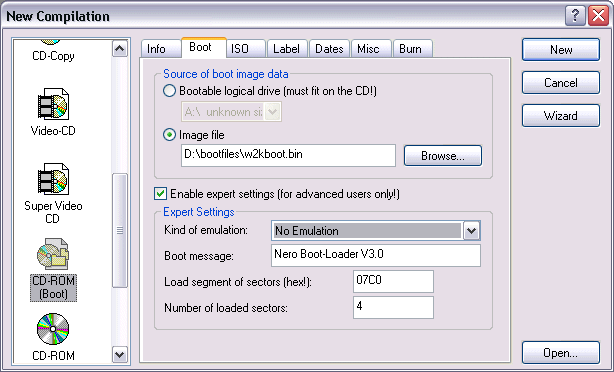Screen dimensions: 614x372
Task: Click the compilation list scroll down arrow
Action: 119,355
